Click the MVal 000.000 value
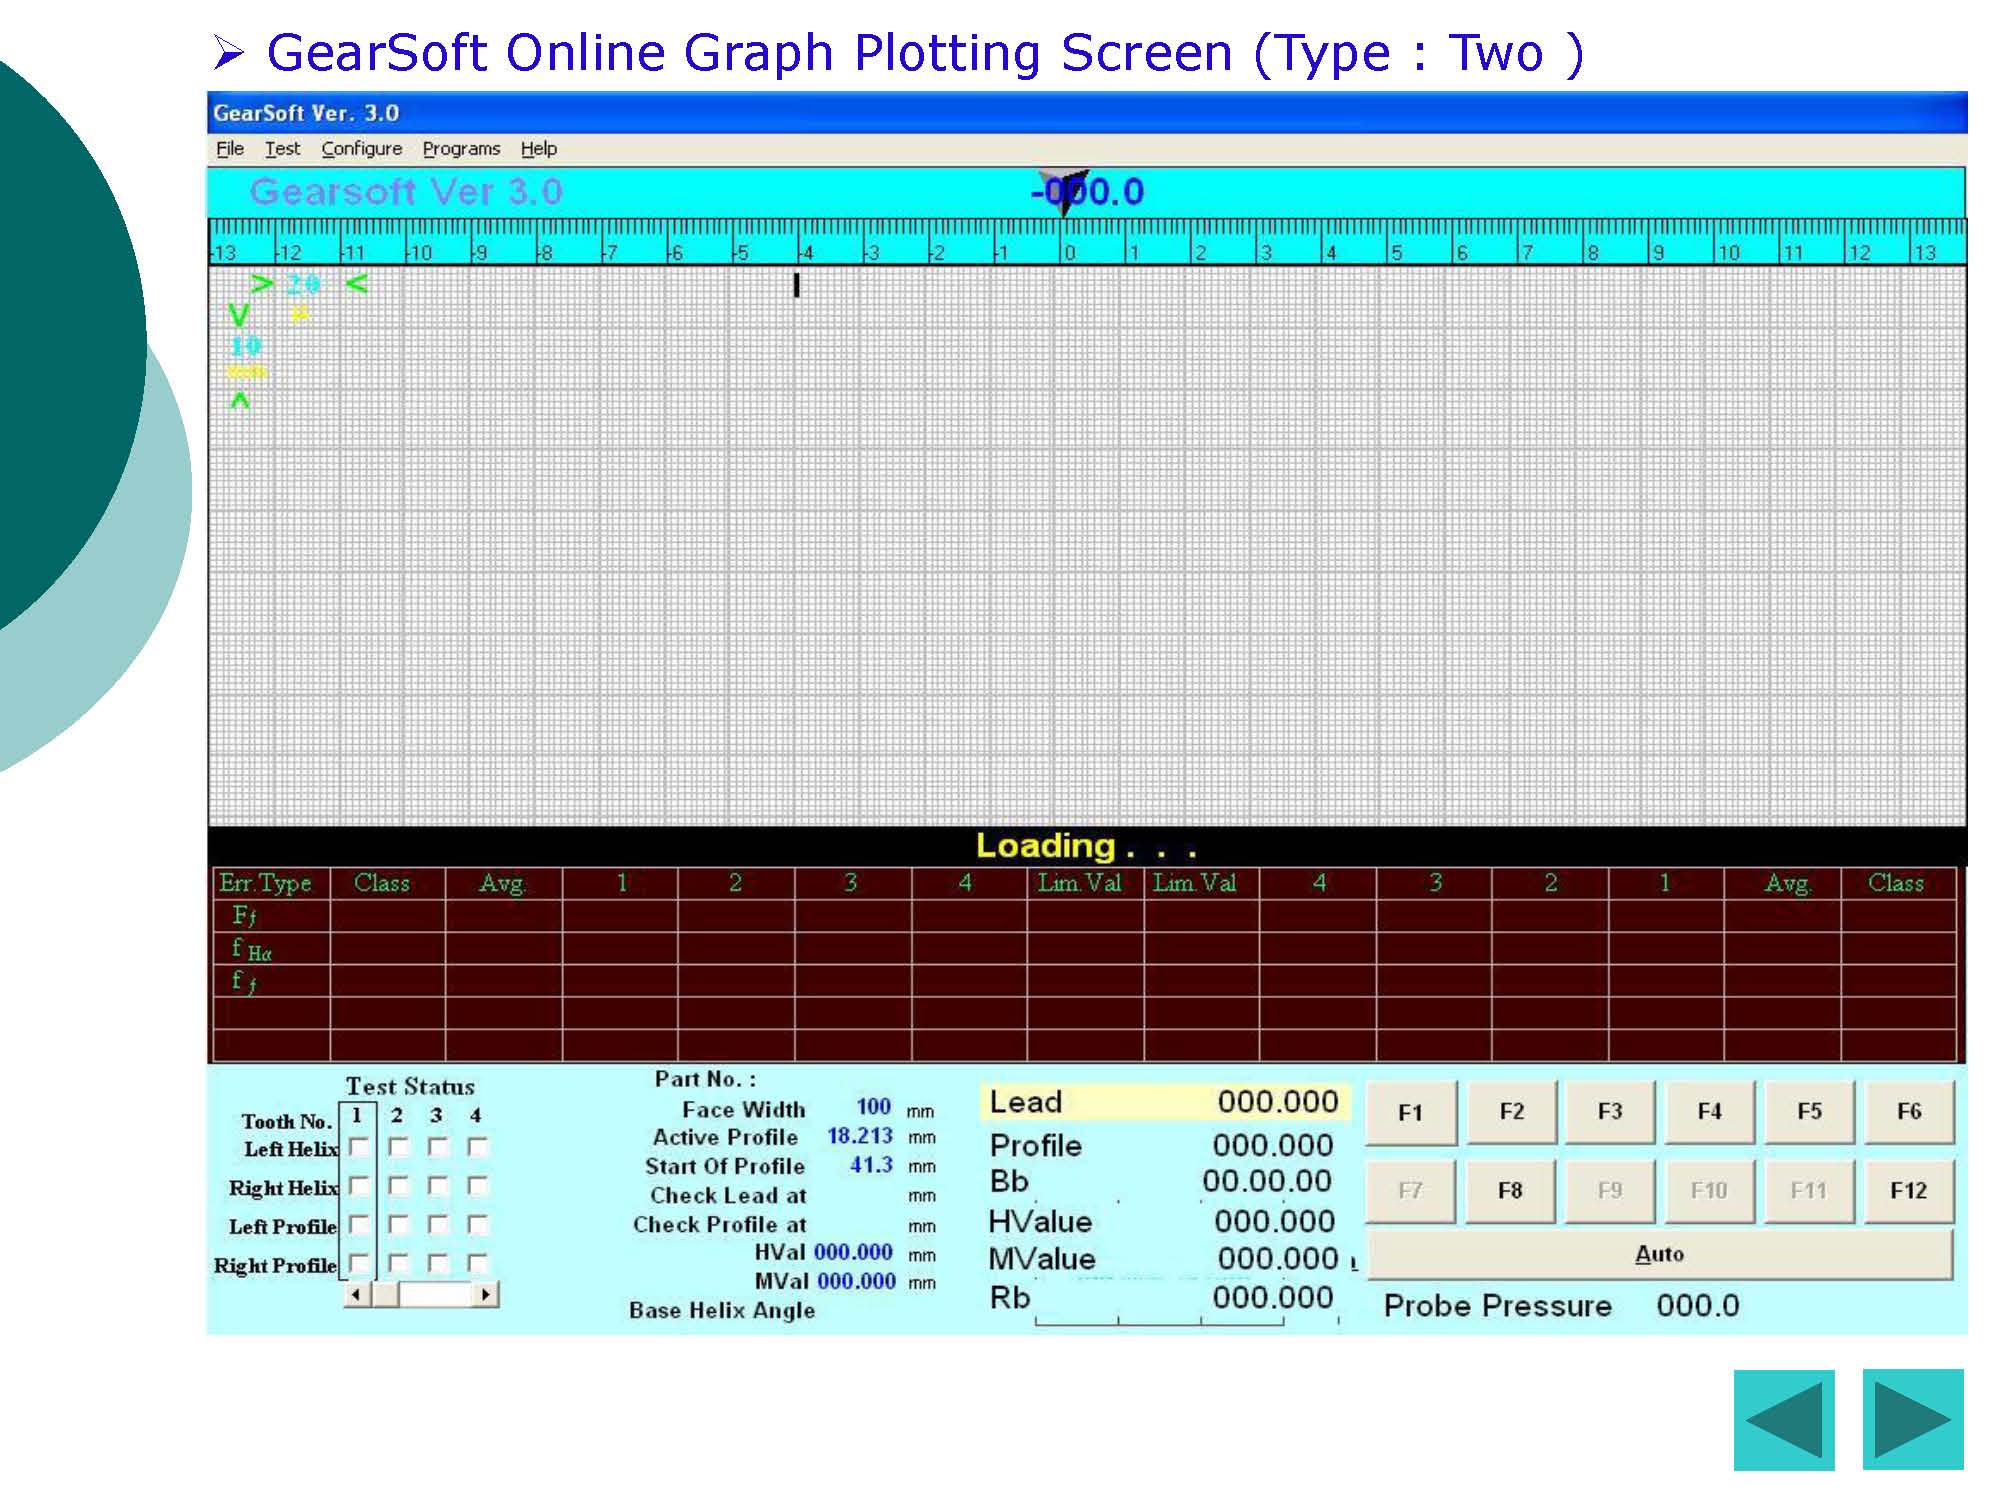Image resolution: width=2001 pixels, height=1501 pixels. (856, 1281)
